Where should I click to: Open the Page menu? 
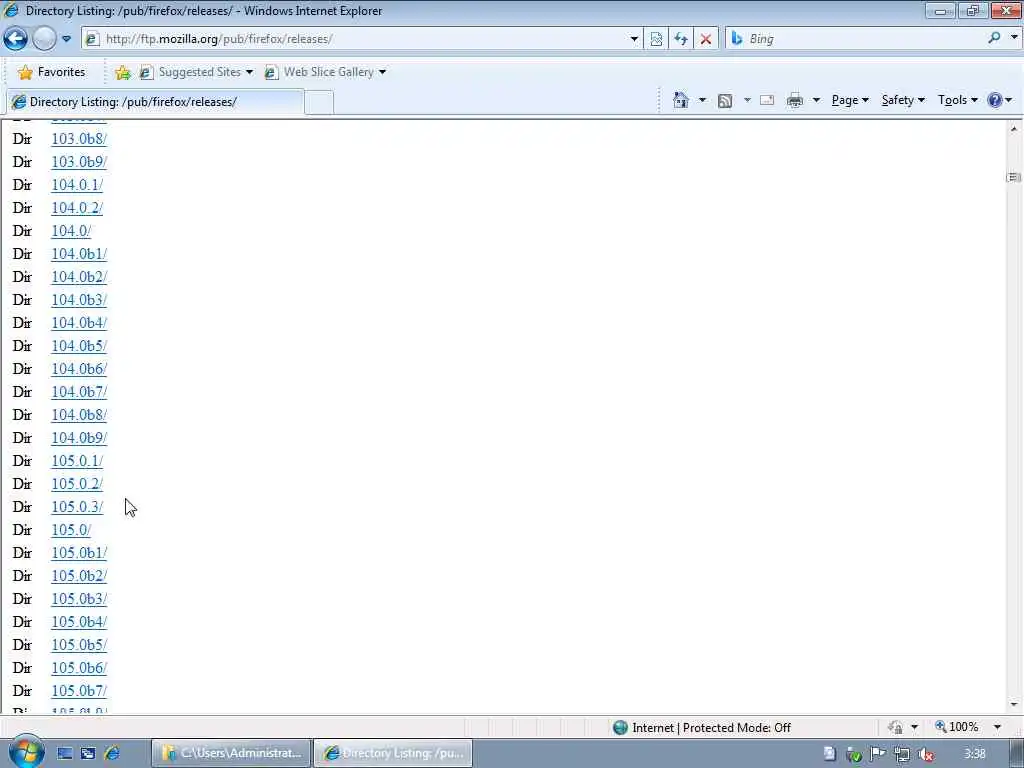pos(850,100)
